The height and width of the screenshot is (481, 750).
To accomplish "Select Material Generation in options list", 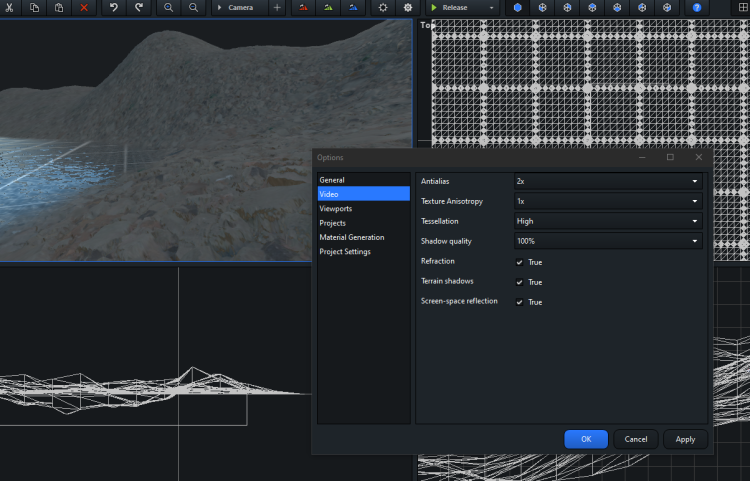I will [352, 237].
